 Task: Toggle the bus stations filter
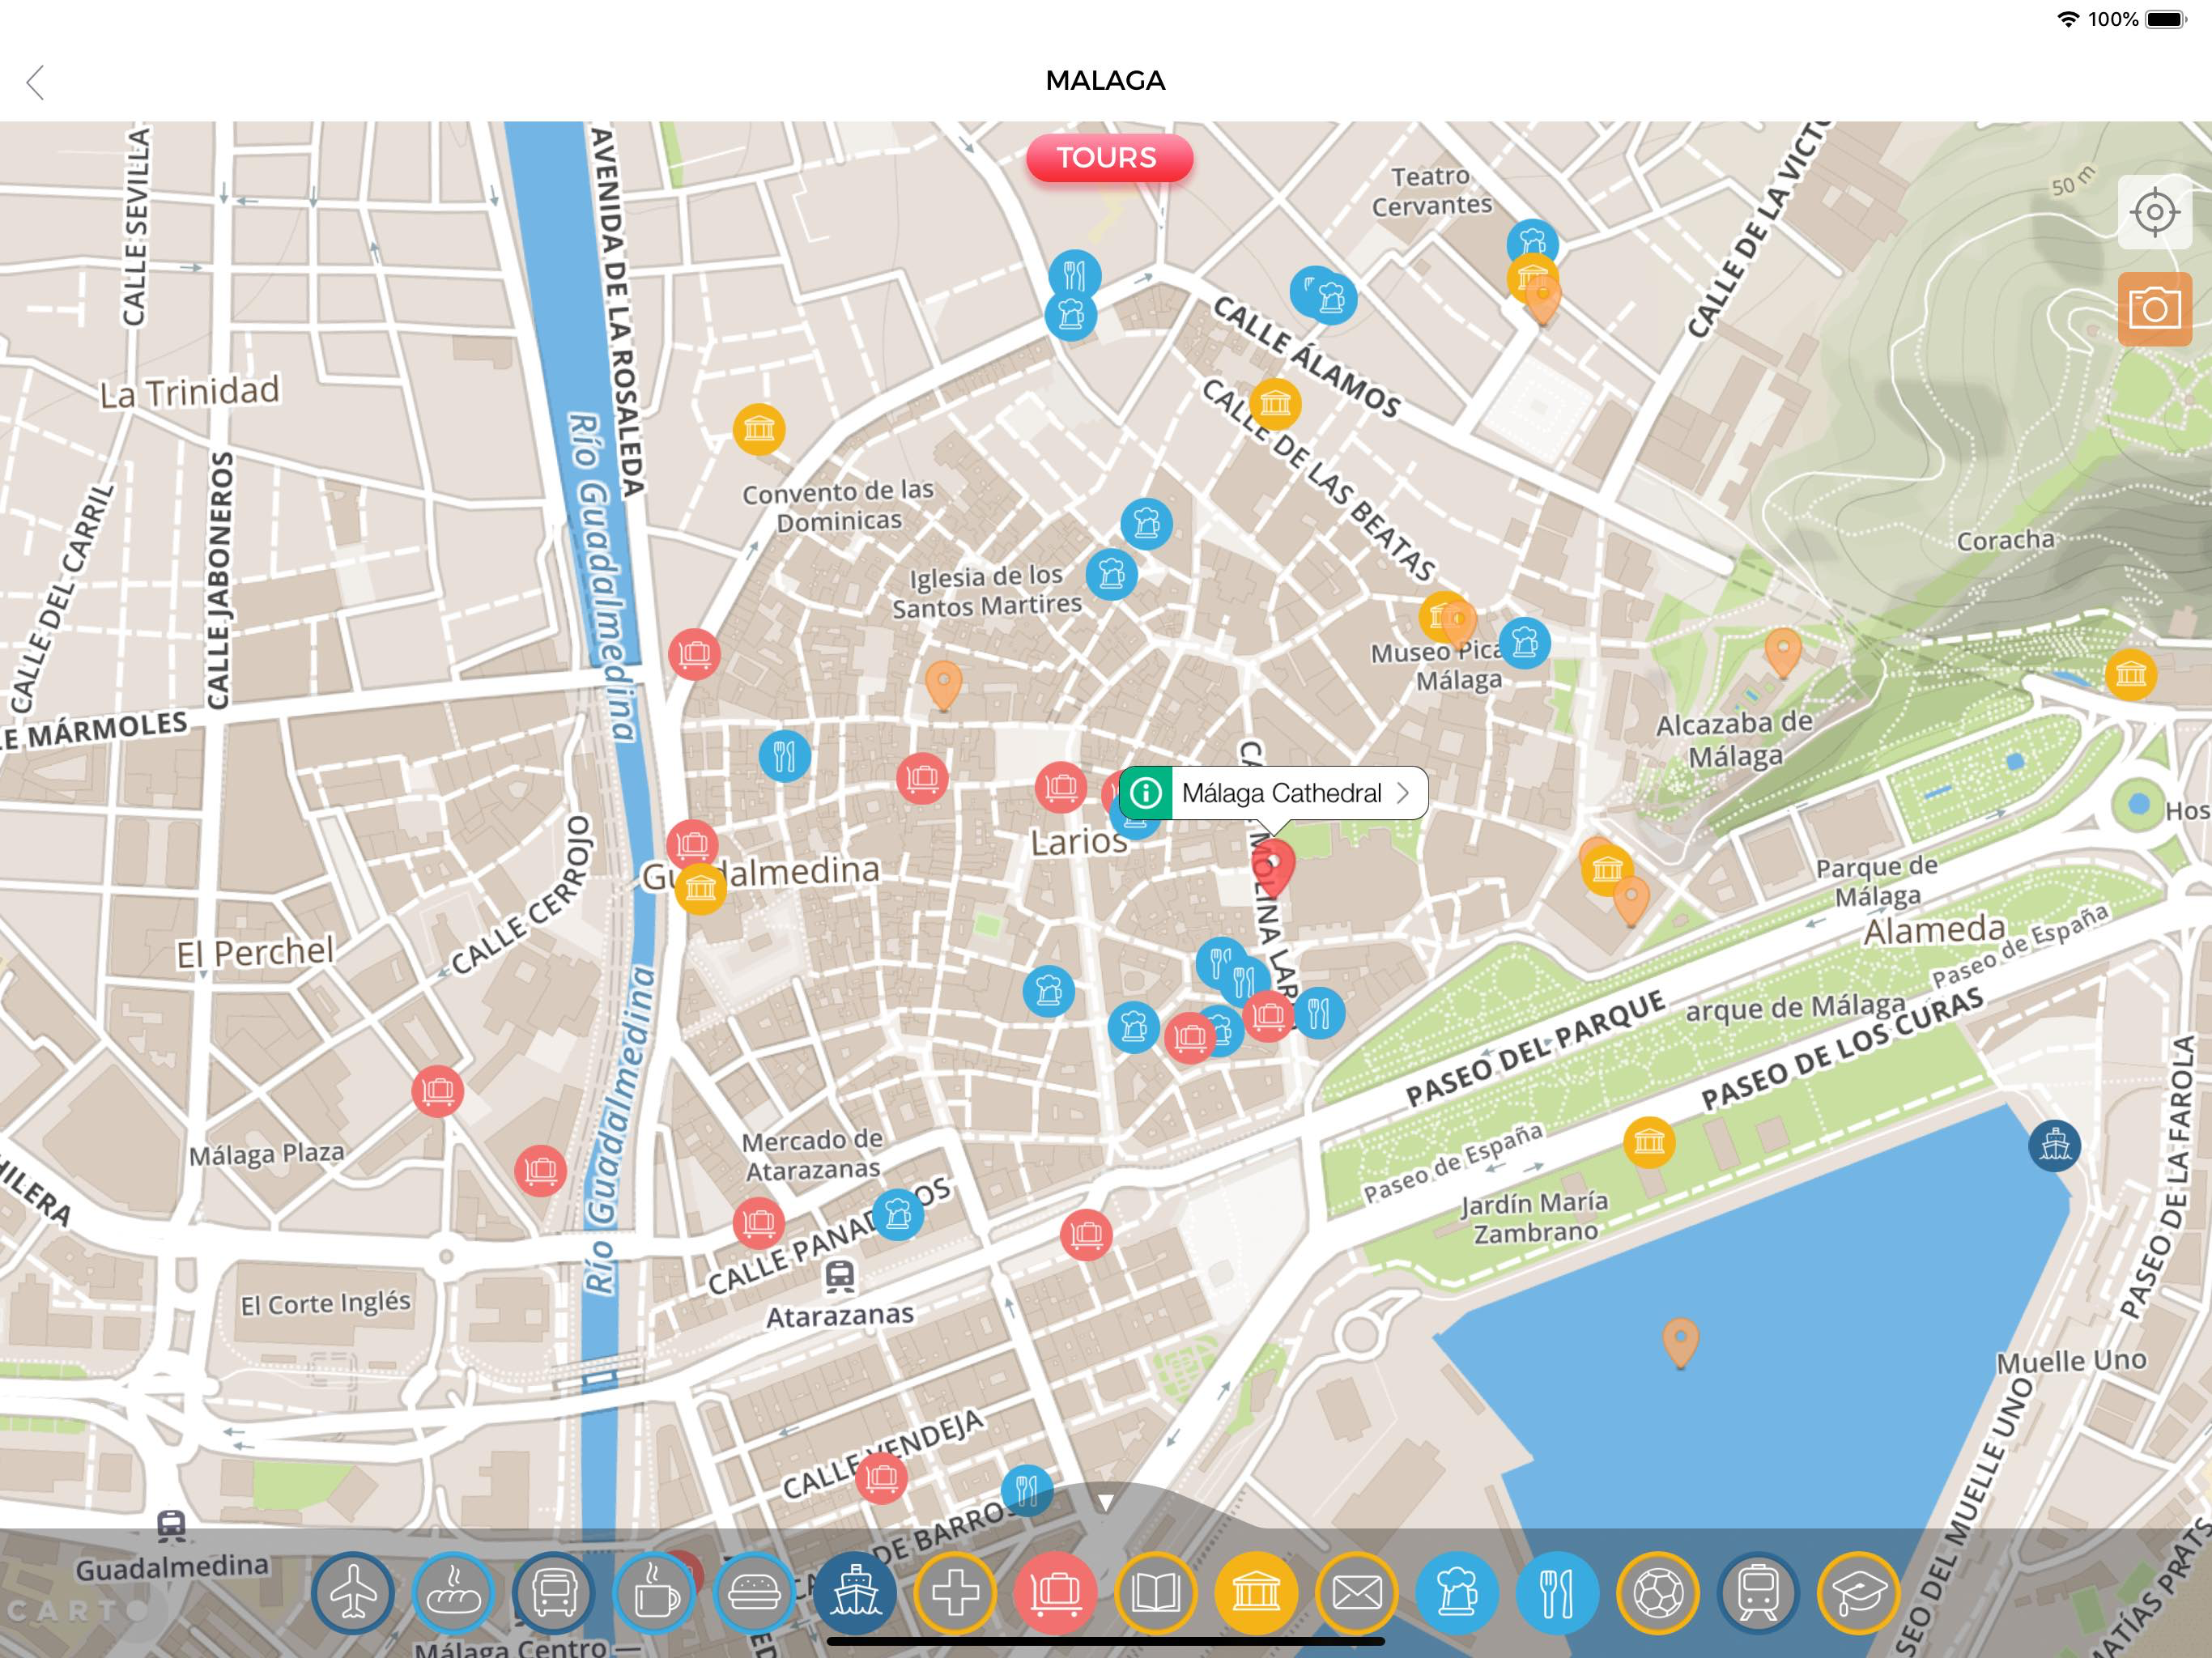(553, 1592)
